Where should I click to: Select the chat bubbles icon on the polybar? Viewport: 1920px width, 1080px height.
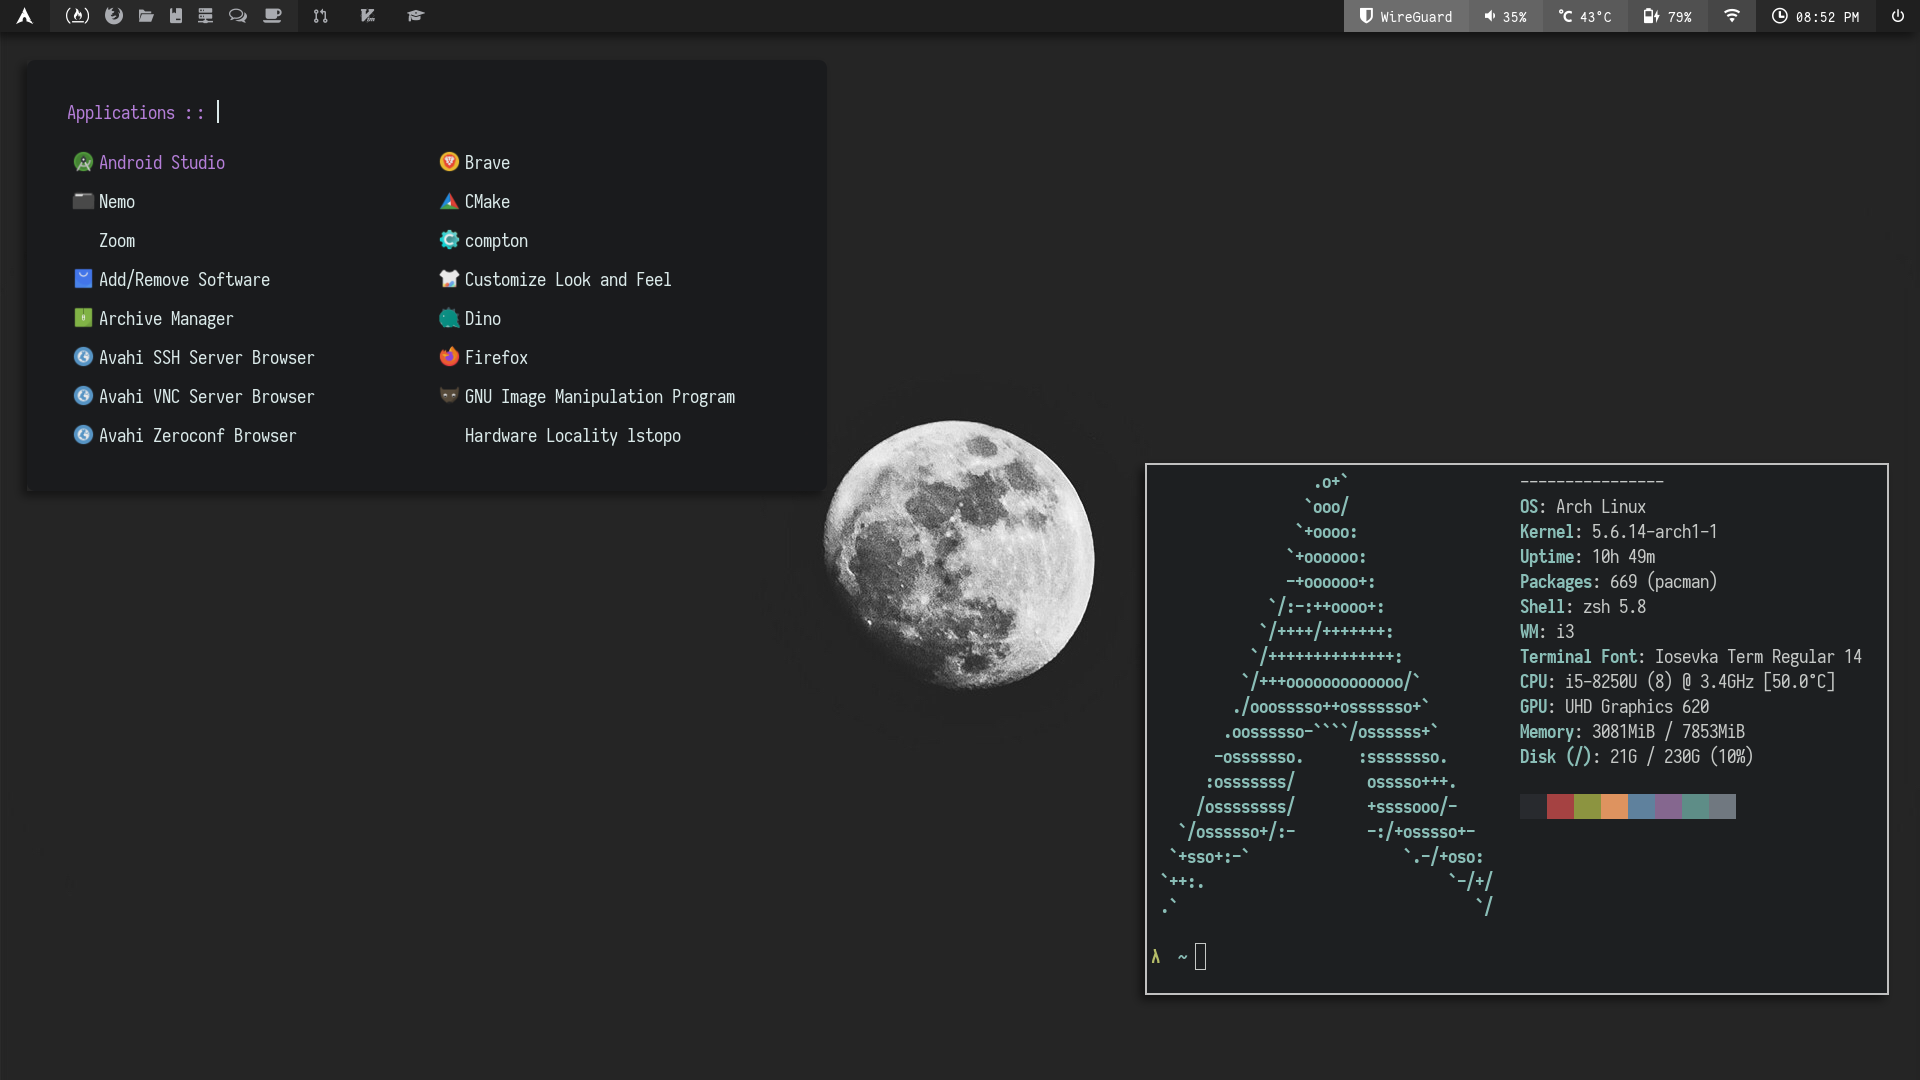pyautogui.click(x=238, y=16)
